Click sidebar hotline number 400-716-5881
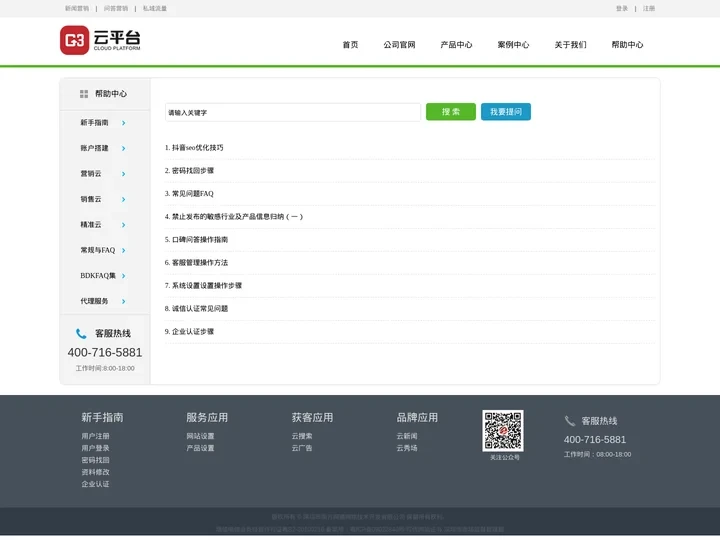Viewport: 720px width, 540px height. (x=105, y=353)
